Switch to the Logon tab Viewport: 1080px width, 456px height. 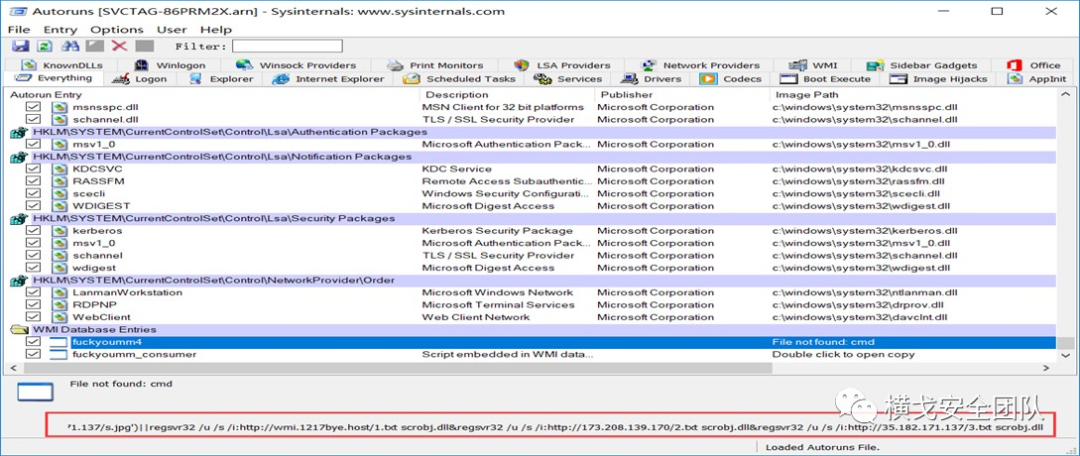[141, 79]
